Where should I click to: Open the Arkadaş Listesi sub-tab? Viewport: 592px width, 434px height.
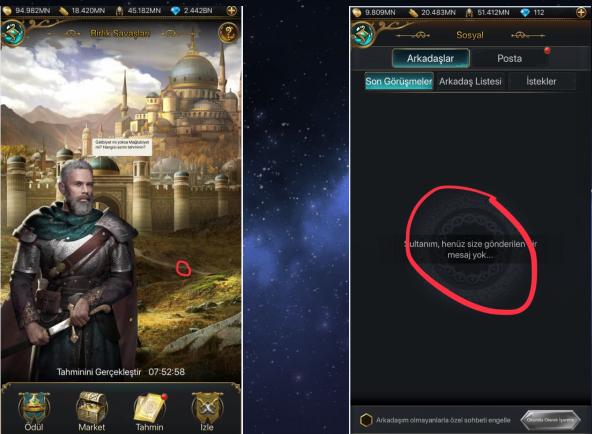[470, 81]
